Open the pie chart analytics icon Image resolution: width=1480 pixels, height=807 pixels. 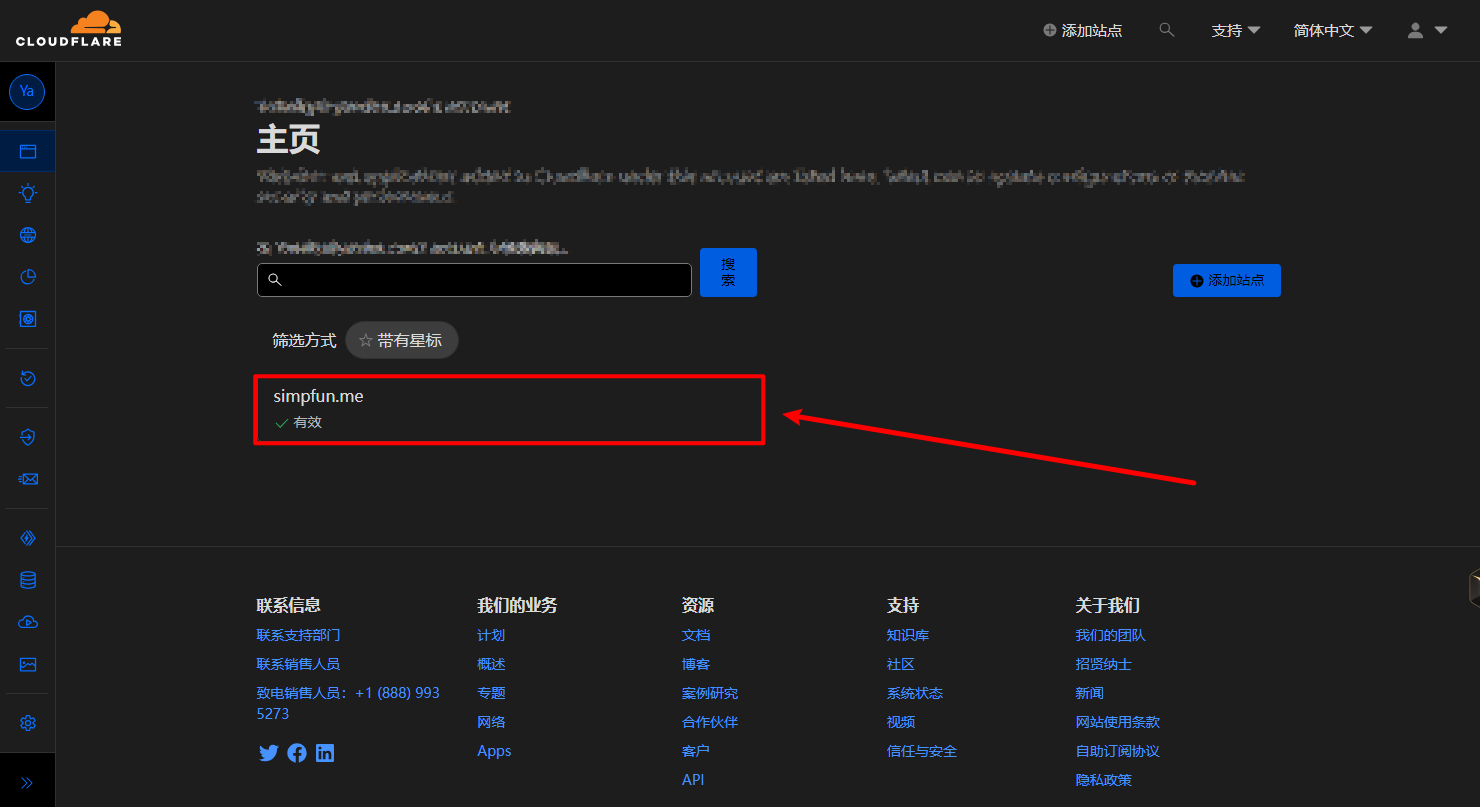[x=28, y=277]
